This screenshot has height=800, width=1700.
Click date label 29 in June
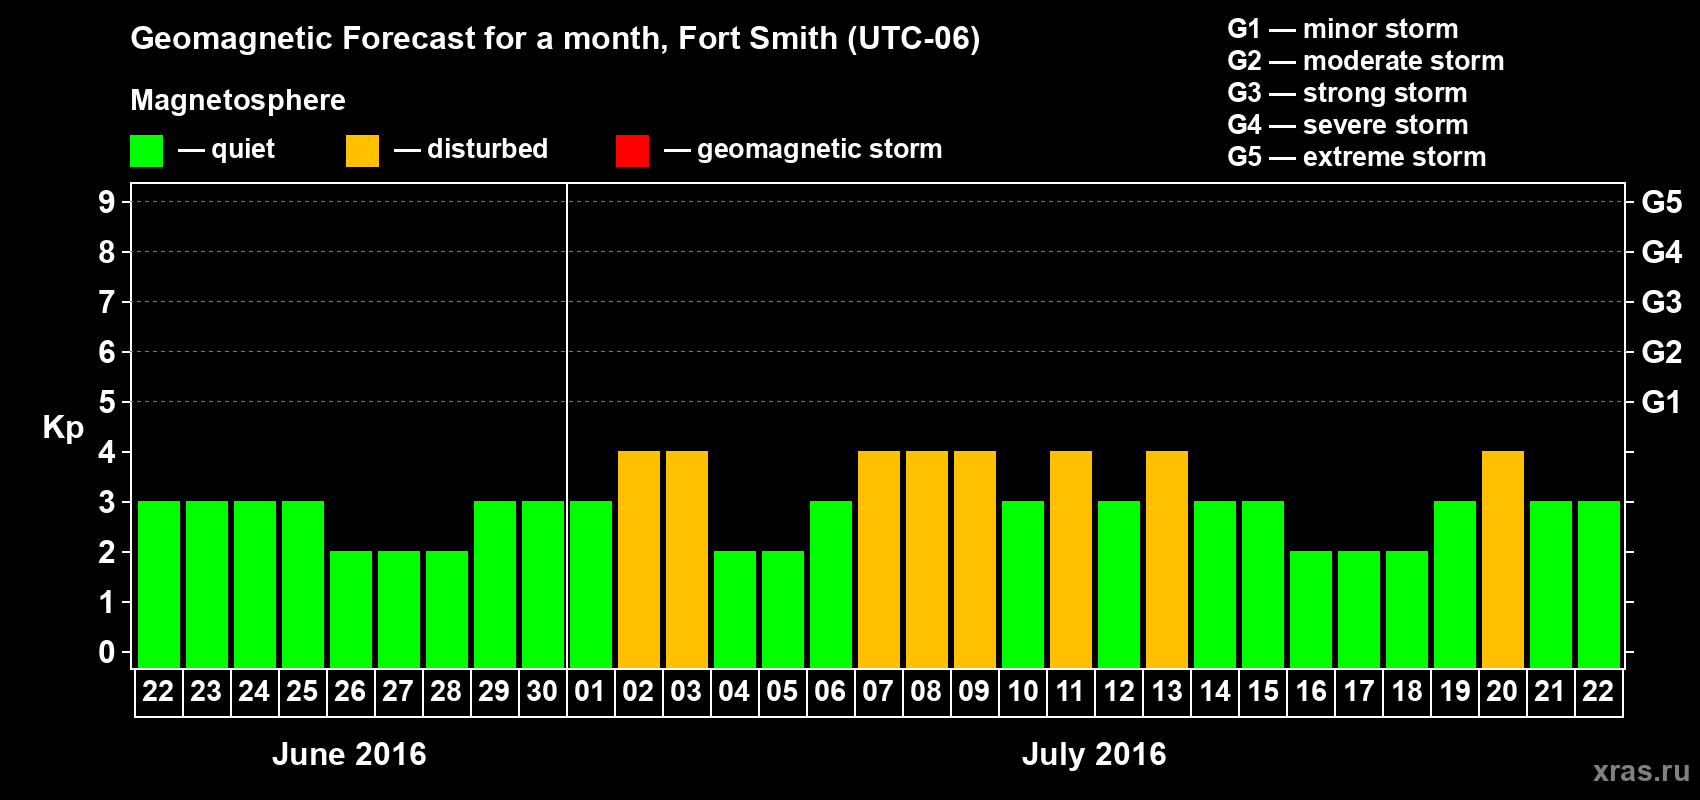tap(494, 692)
